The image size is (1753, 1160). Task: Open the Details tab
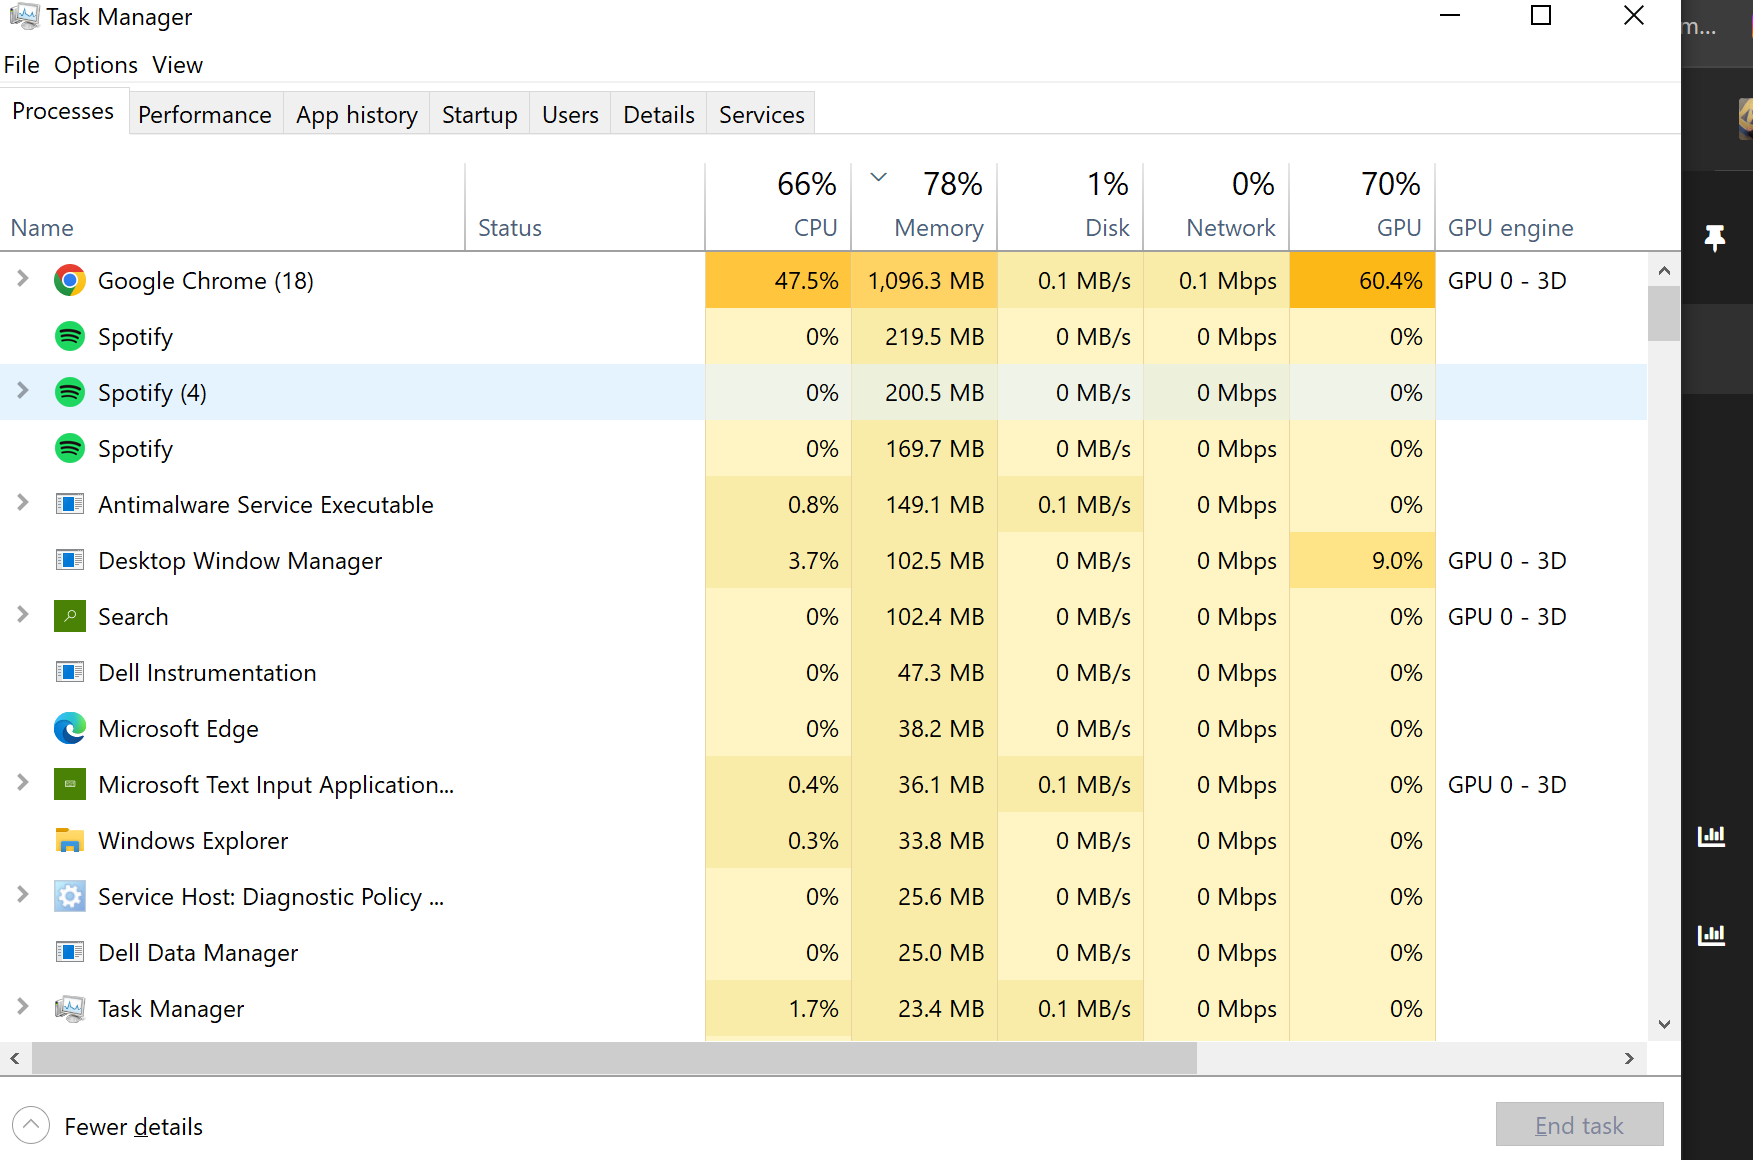coord(659,115)
